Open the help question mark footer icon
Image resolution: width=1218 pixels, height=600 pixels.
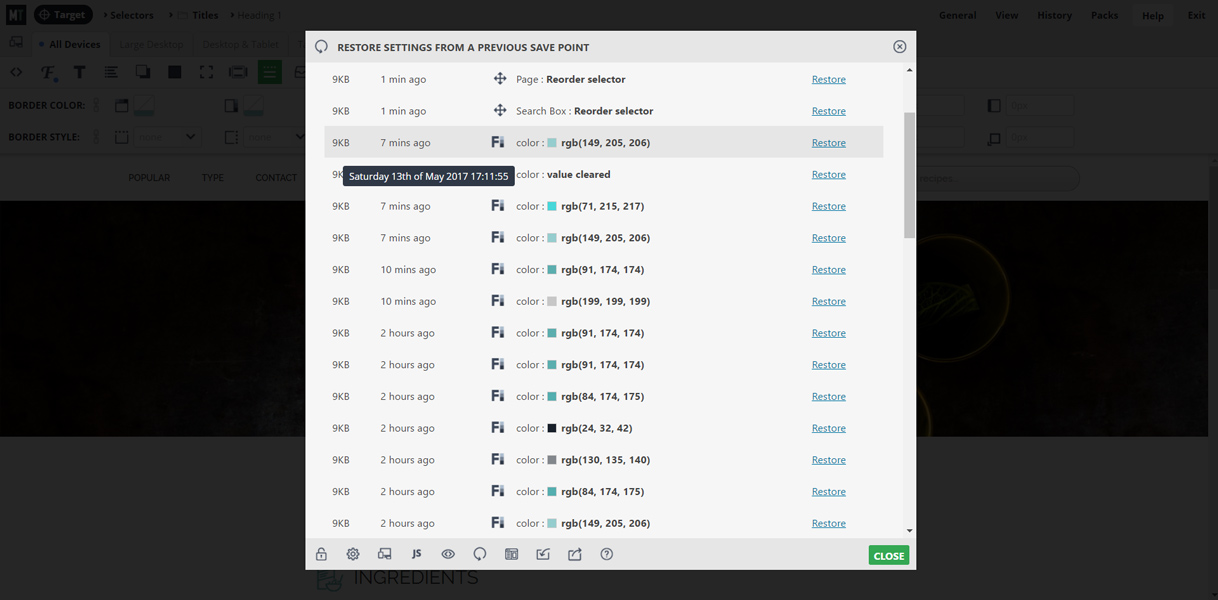(607, 554)
